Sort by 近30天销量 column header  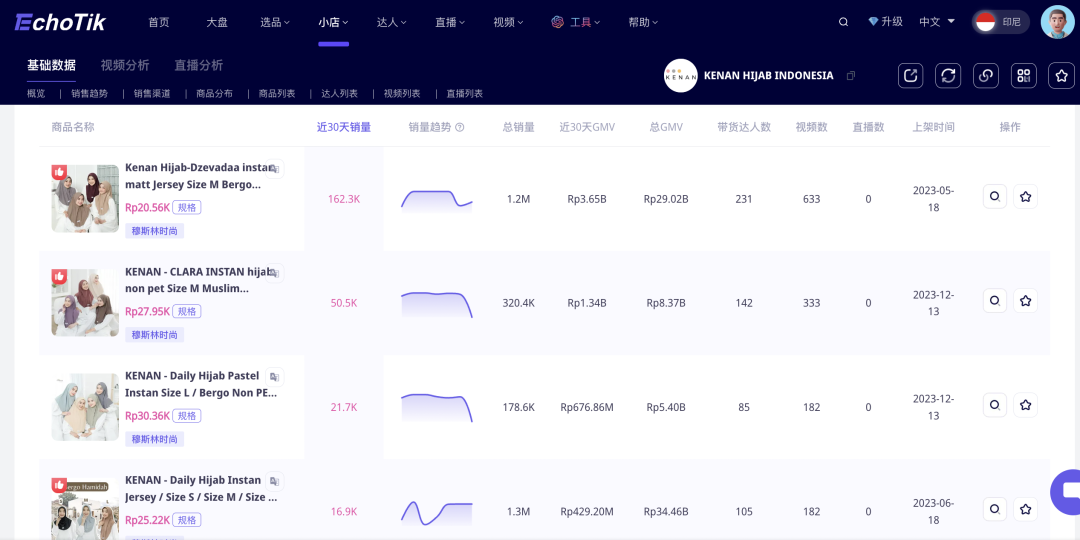[x=344, y=127]
